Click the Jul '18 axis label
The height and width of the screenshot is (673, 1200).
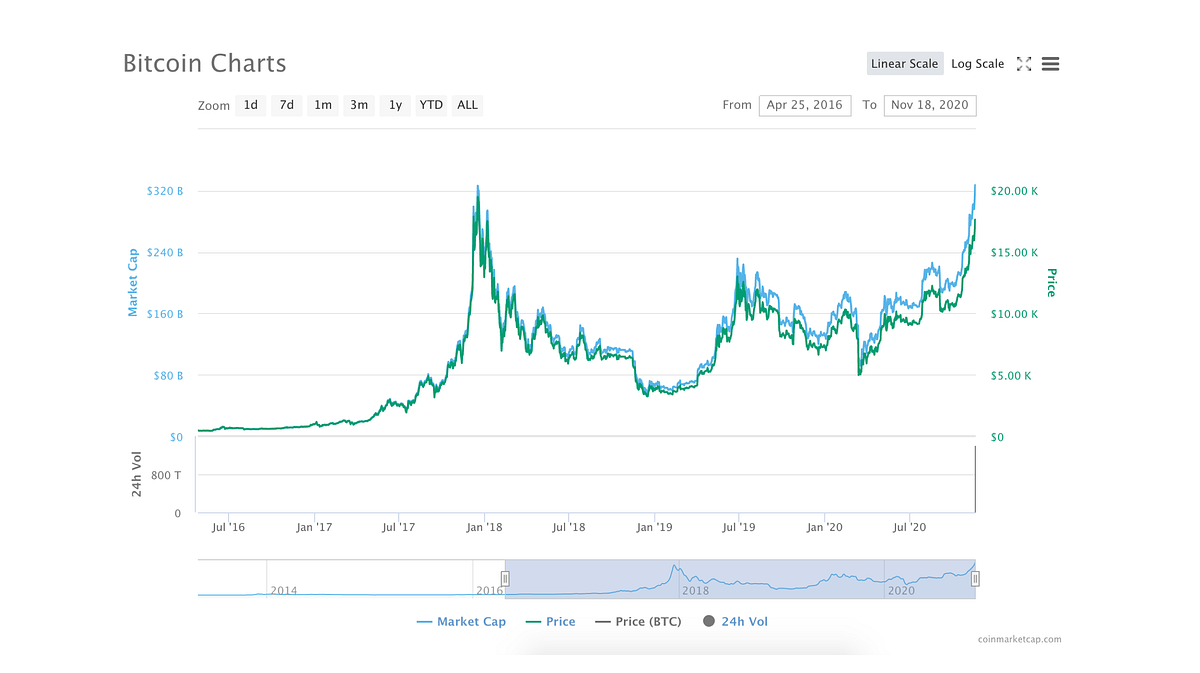pos(568,527)
